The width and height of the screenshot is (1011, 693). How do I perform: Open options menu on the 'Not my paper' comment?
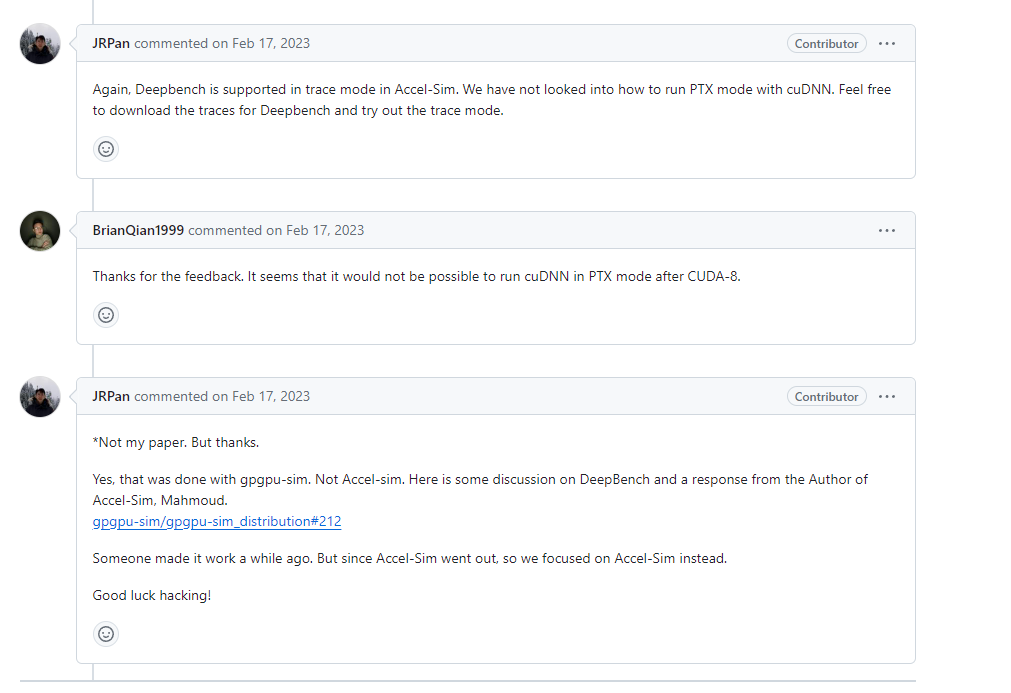coord(887,397)
